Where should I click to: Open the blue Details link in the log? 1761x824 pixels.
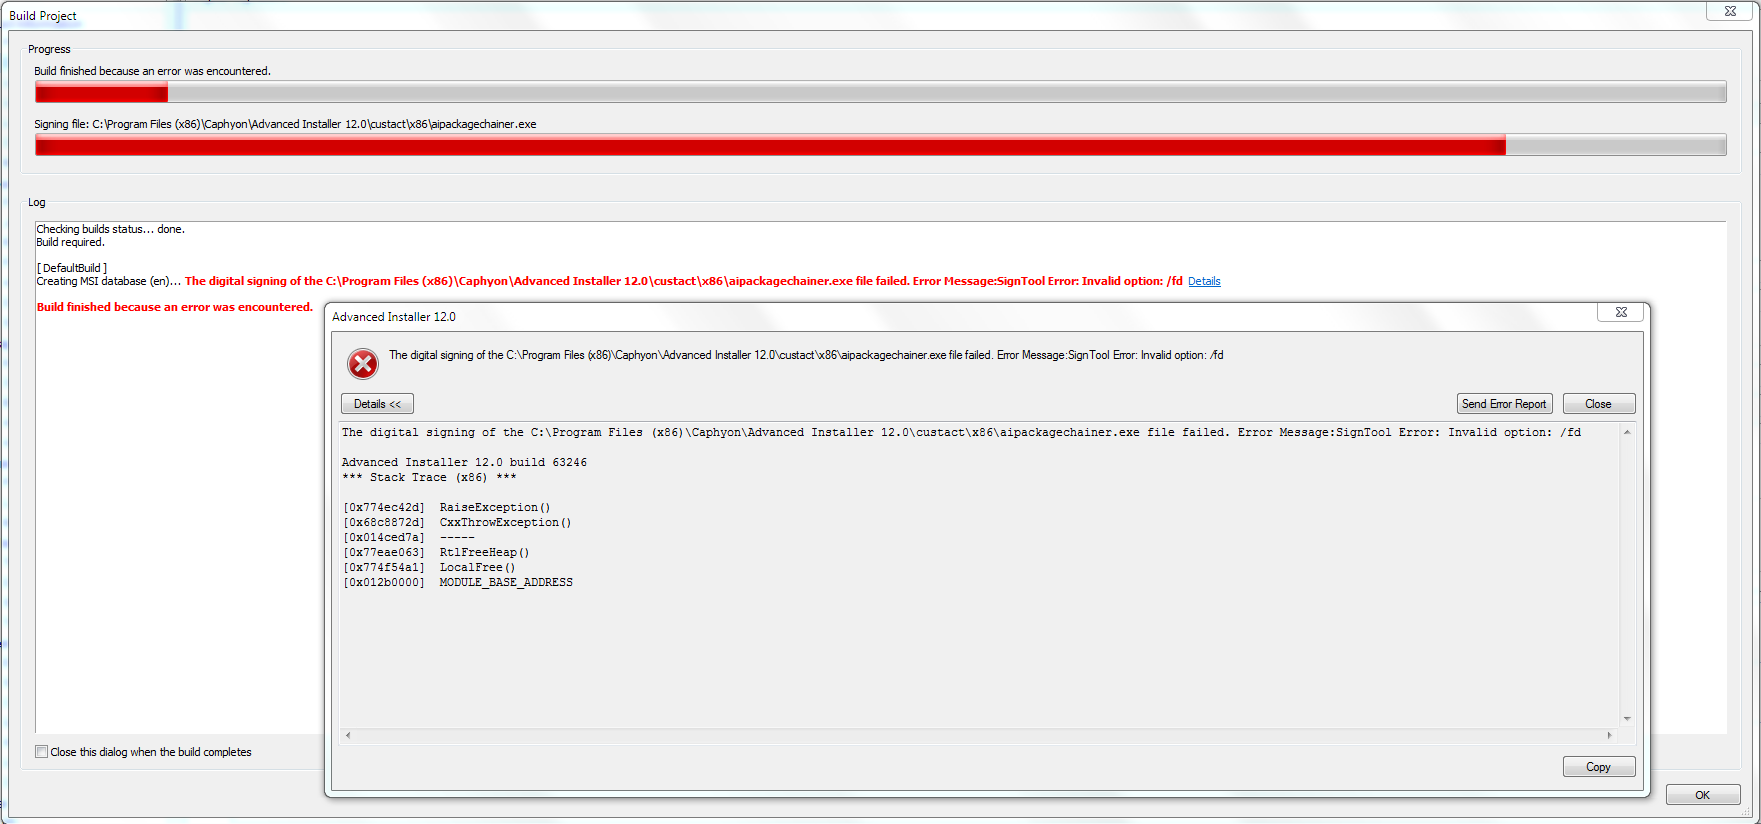point(1204,282)
